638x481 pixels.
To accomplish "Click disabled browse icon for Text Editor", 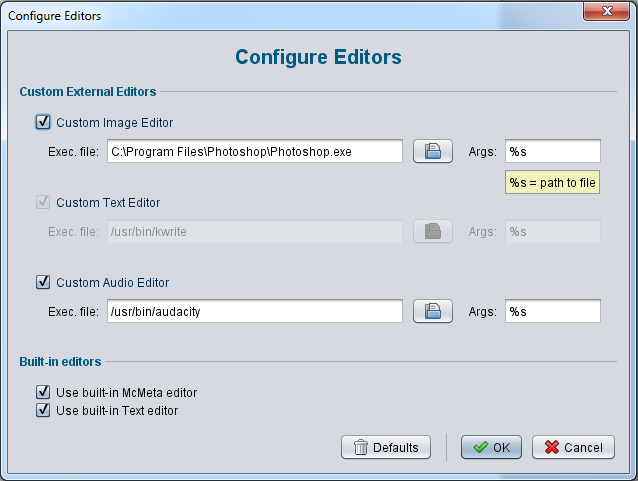I will (x=432, y=231).
